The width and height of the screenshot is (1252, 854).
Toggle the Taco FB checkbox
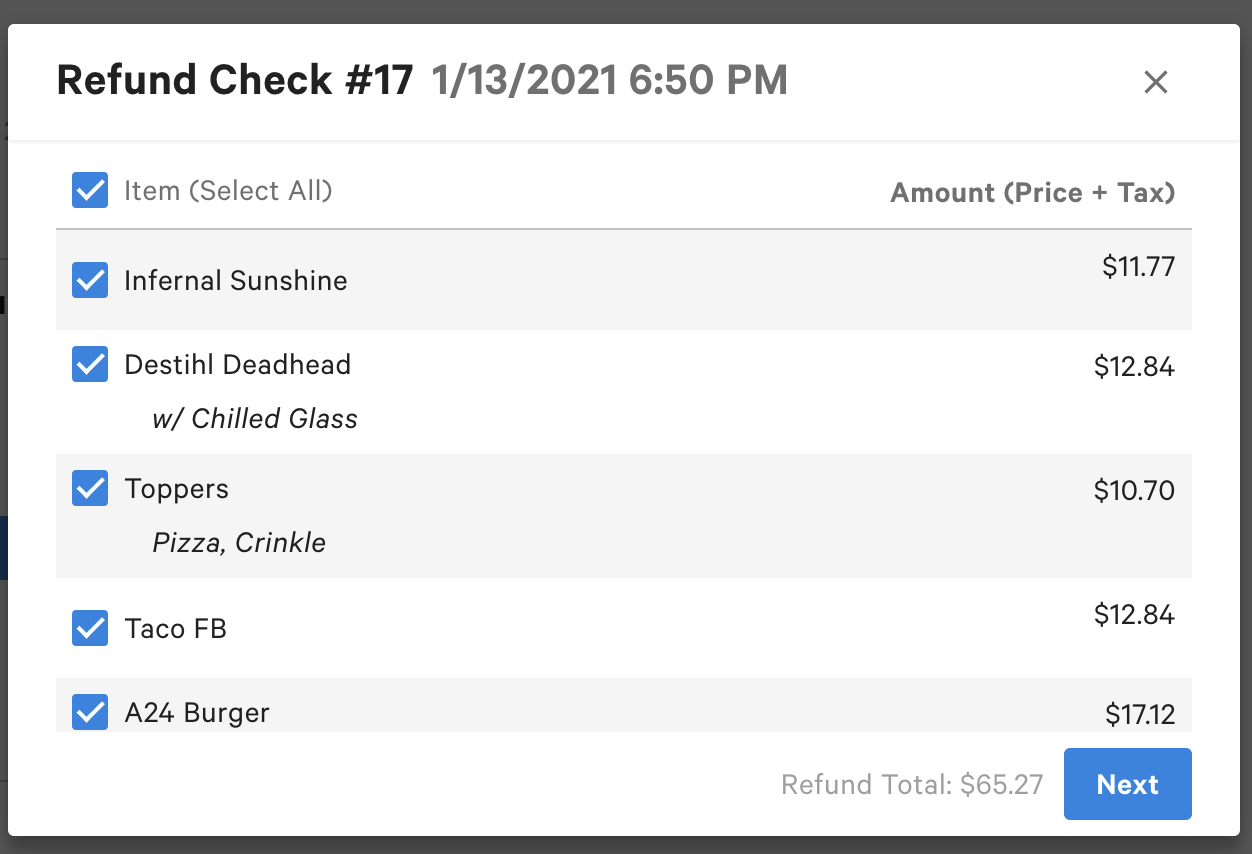pyautogui.click(x=90, y=628)
